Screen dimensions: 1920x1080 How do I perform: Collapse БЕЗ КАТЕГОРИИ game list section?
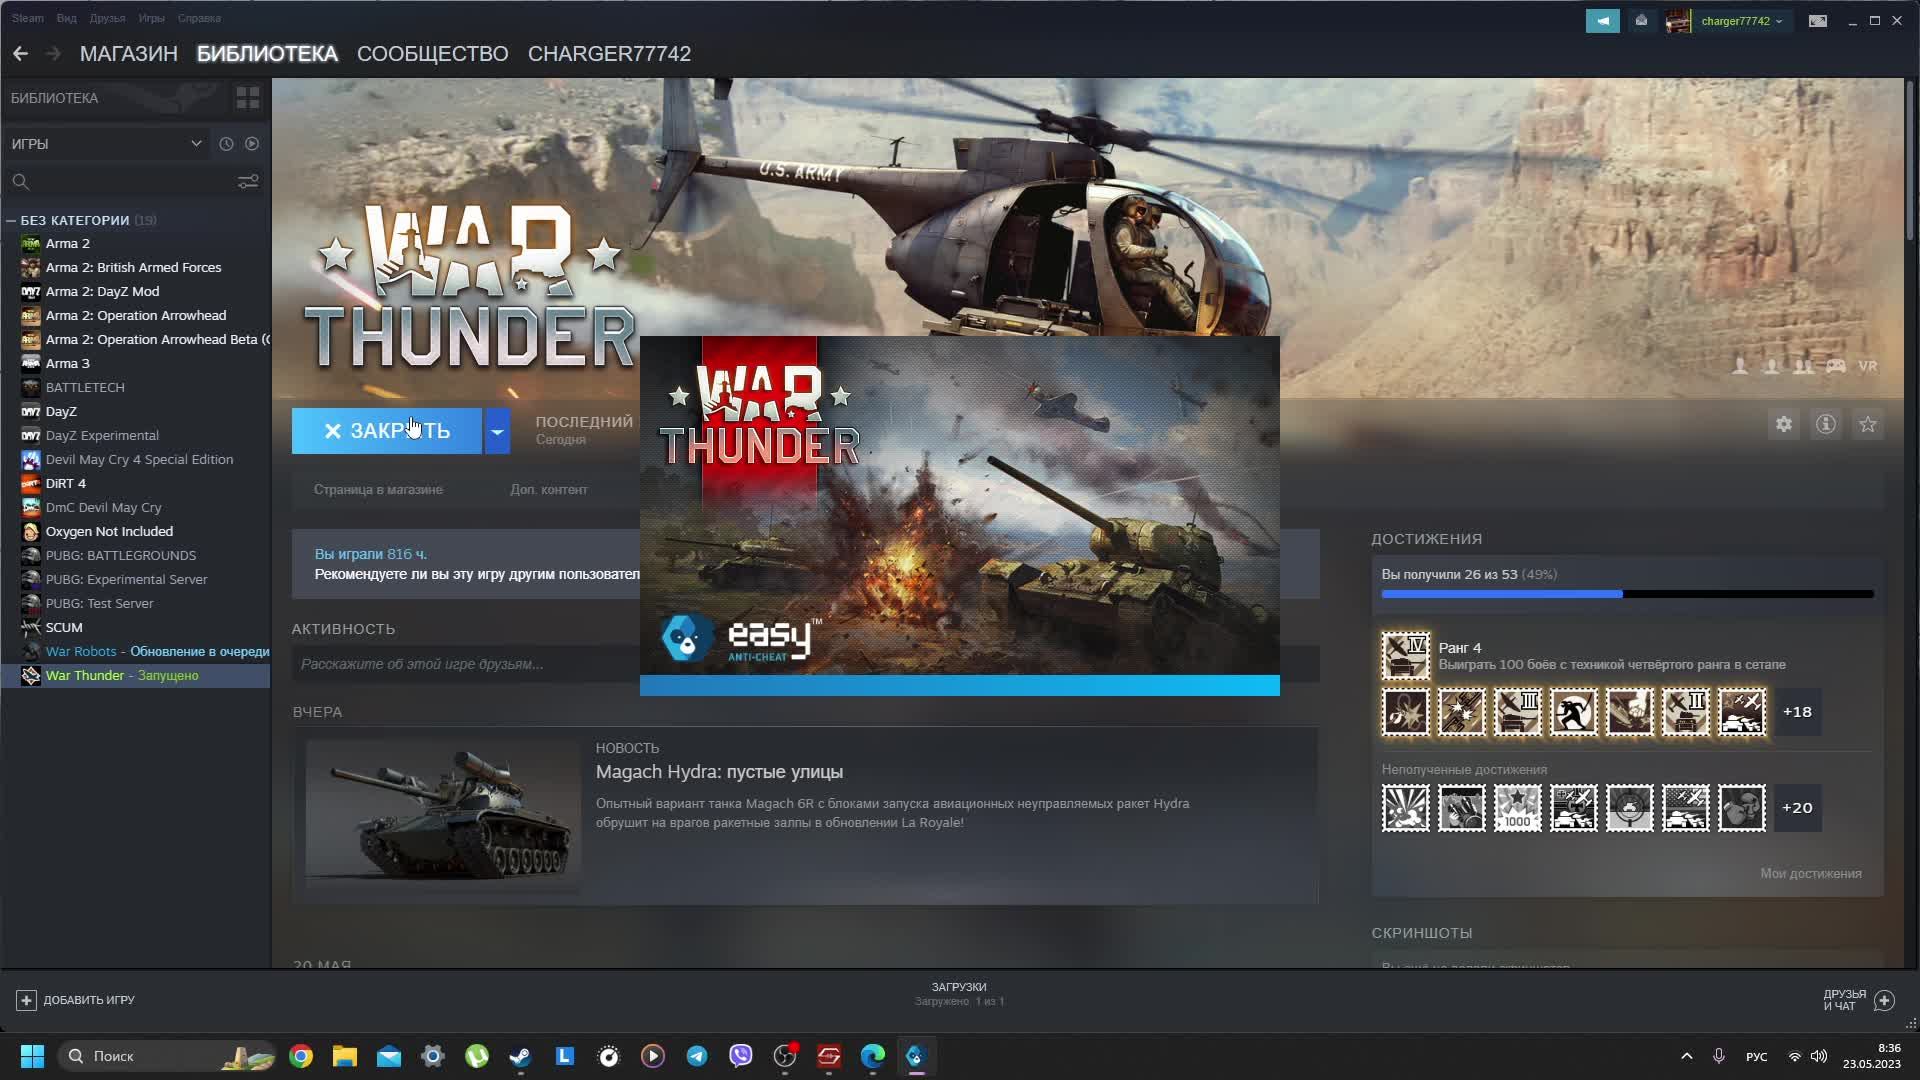click(11, 221)
